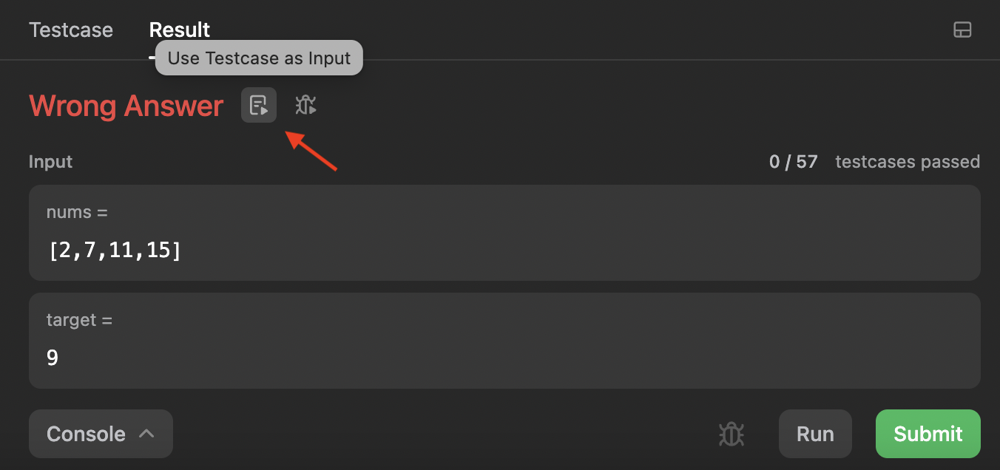Open the debugger icon beside Wrong Answer
This screenshot has height=470, width=1000.
pyautogui.click(x=306, y=105)
